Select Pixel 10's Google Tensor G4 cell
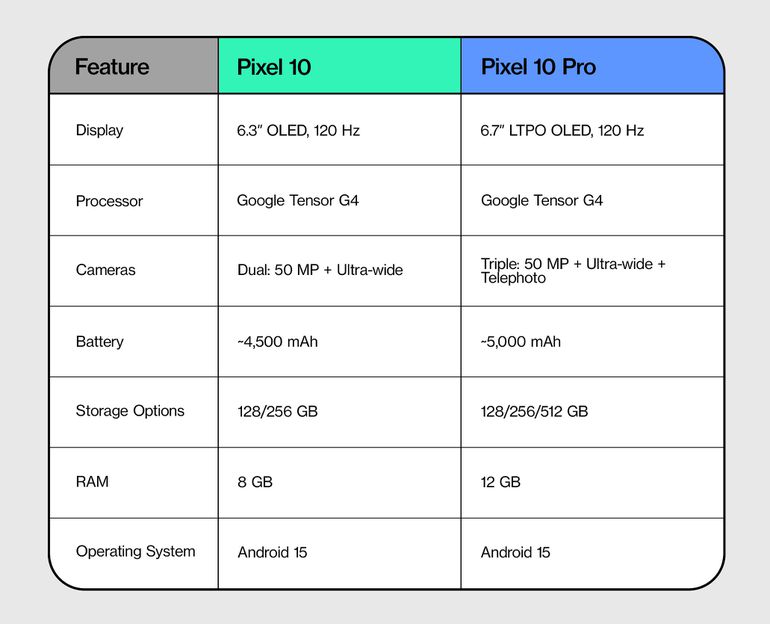The height and width of the screenshot is (624, 770). [298, 200]
